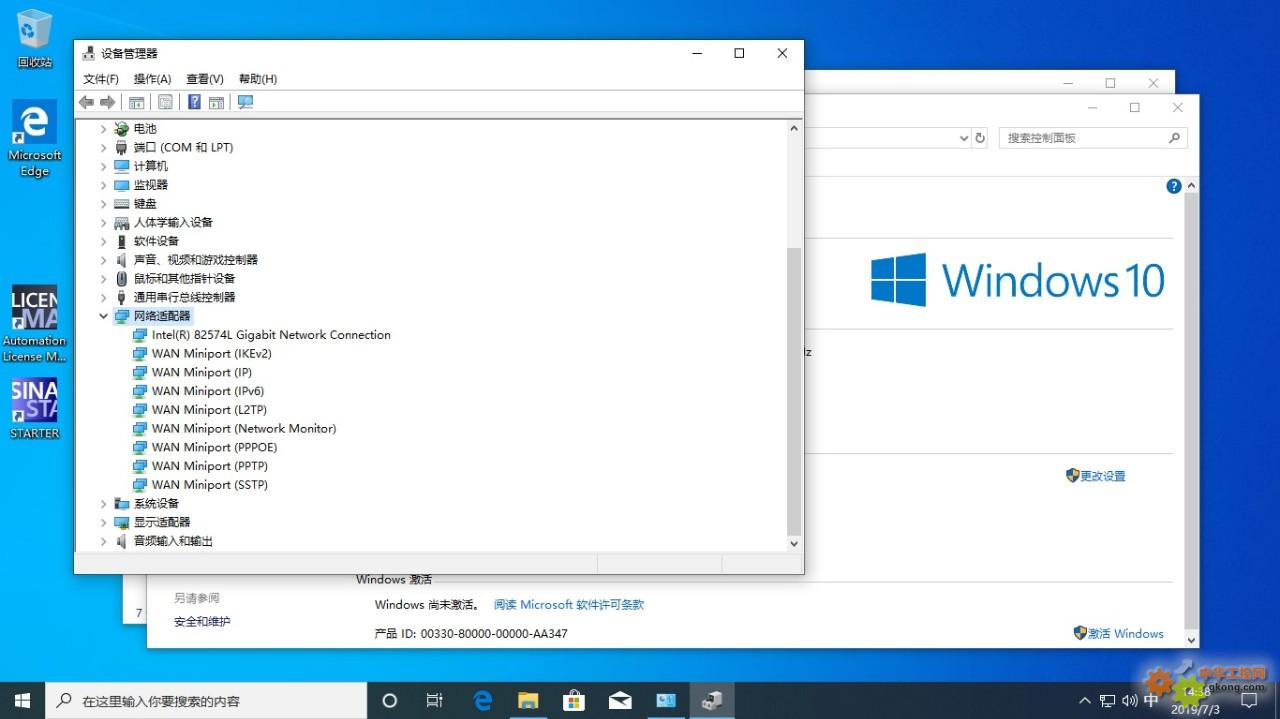Toggle the show/hide console tree toolbar icon
The height and width of the screenshot is (719, 1280).
coord(137,102)
